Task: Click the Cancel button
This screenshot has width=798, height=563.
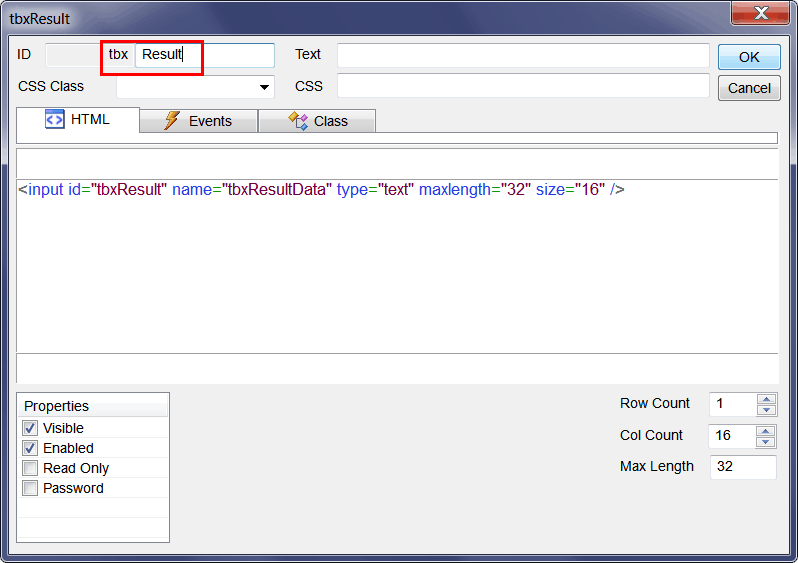Action: (749, 88)
